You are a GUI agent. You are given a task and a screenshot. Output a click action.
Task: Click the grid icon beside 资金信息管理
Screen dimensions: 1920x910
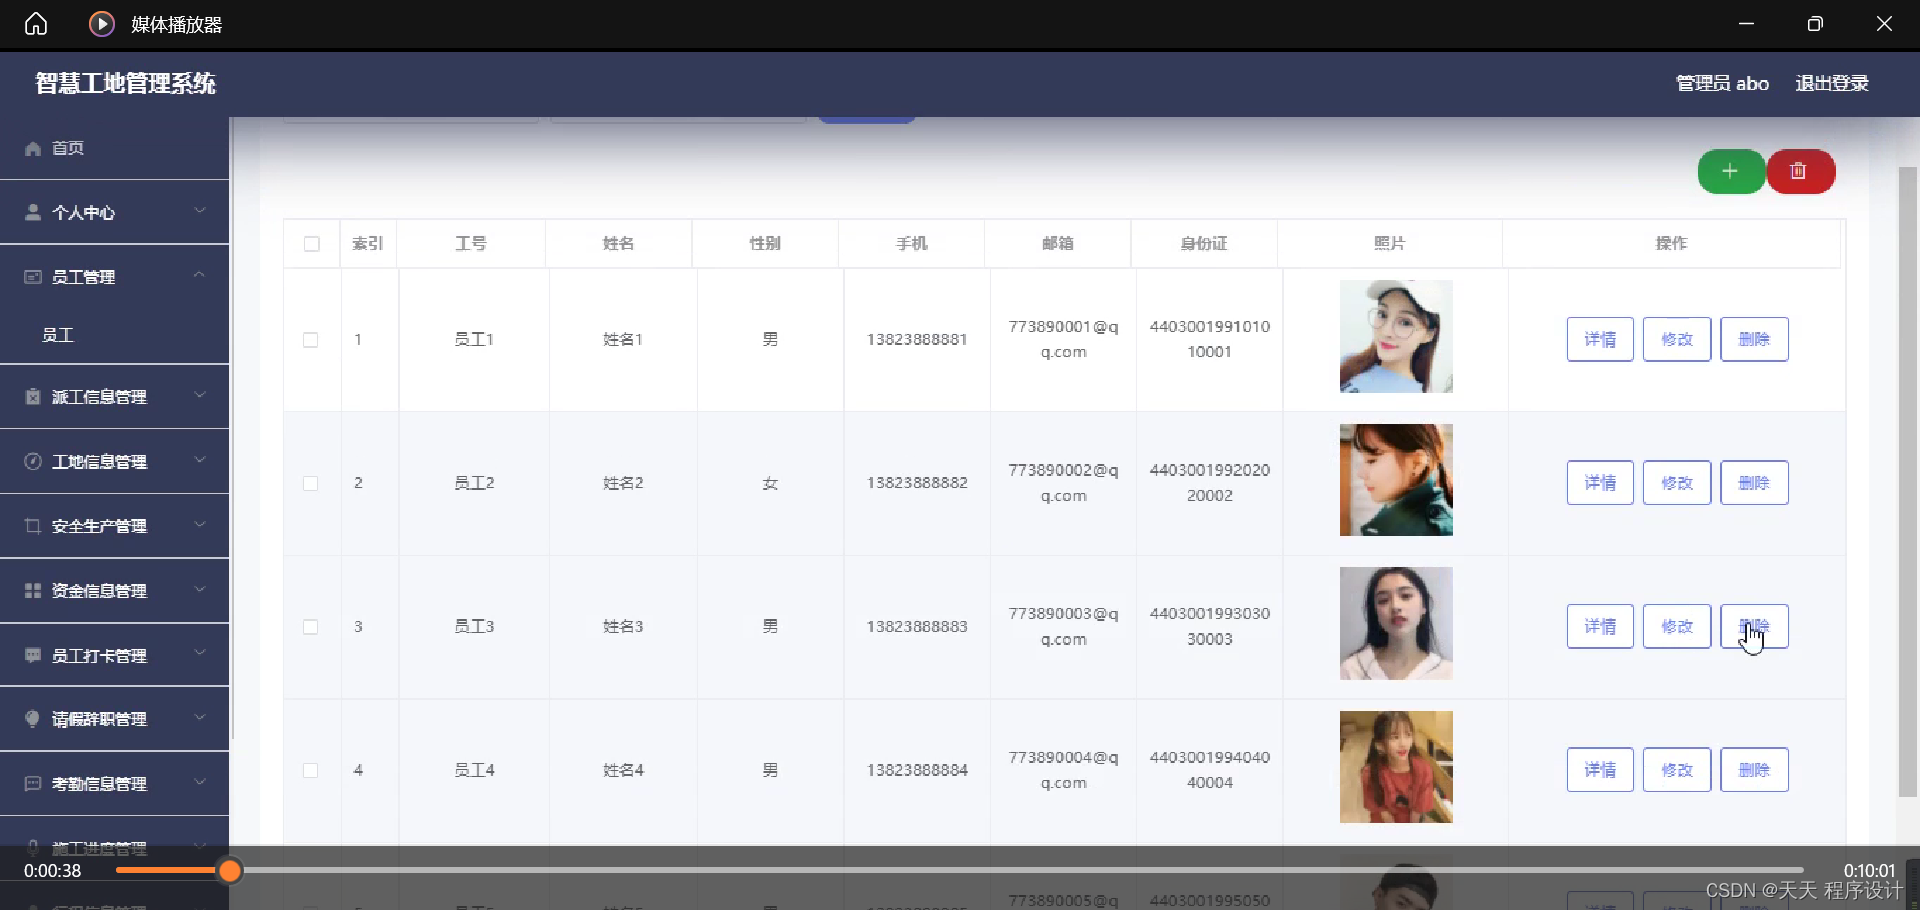coord(33,590)
